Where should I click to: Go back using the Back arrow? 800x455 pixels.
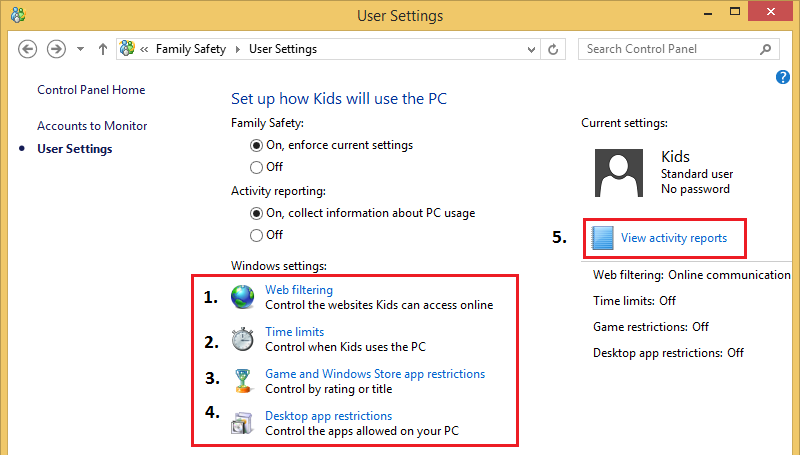click(x=28, y=49)
